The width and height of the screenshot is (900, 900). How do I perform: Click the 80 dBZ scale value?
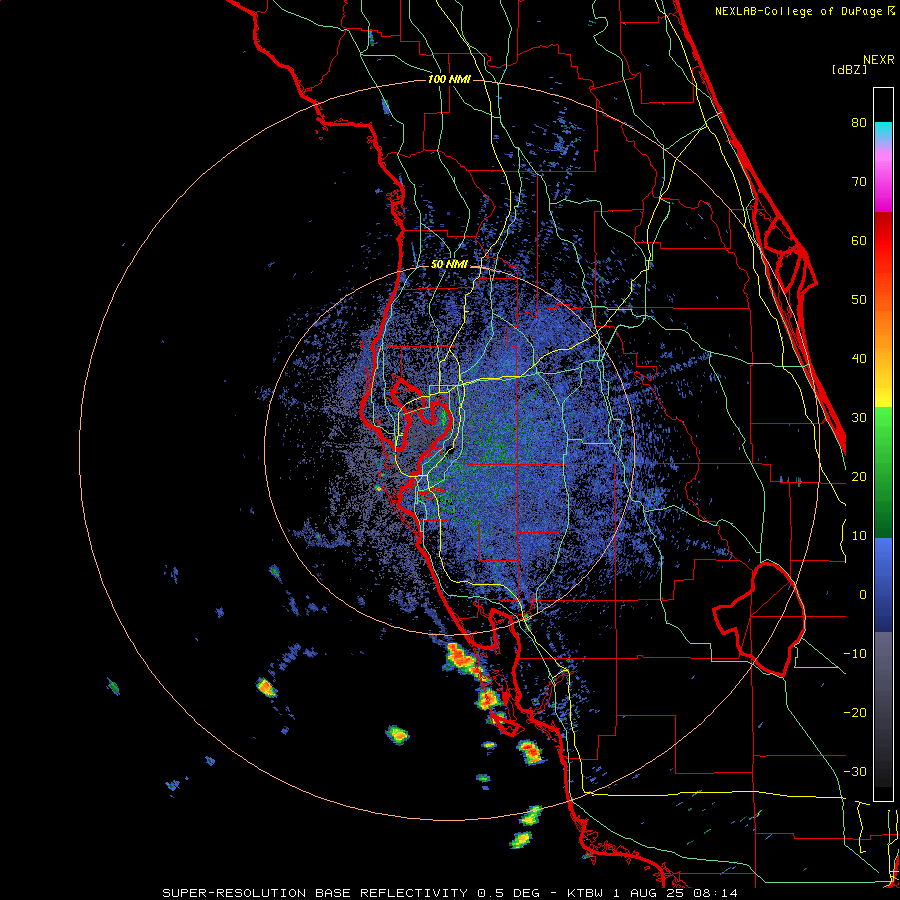859,123
